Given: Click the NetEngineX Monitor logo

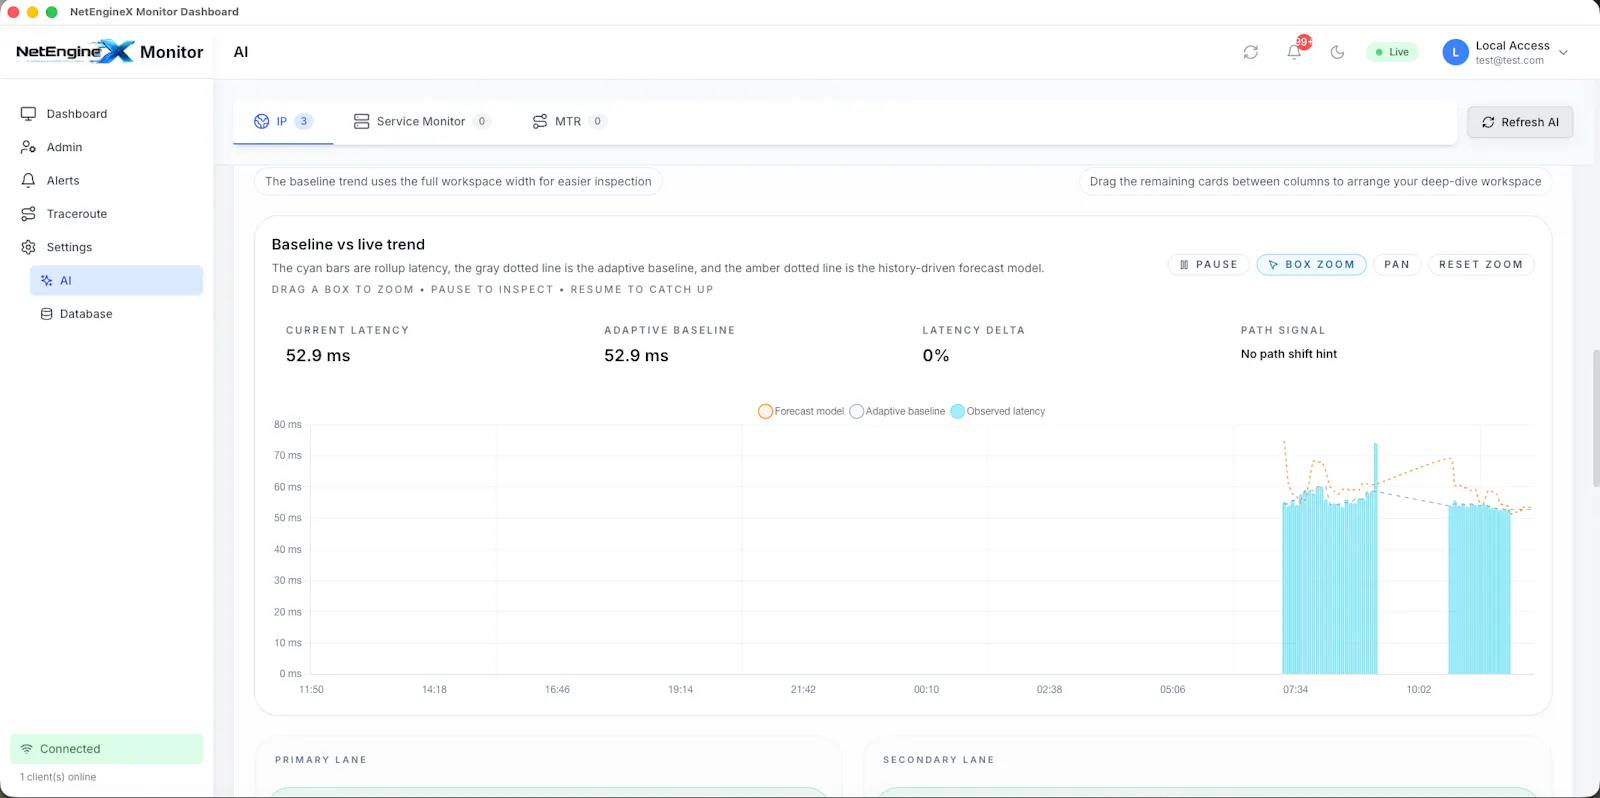Looking at the screenshot, I should point(109,52).
